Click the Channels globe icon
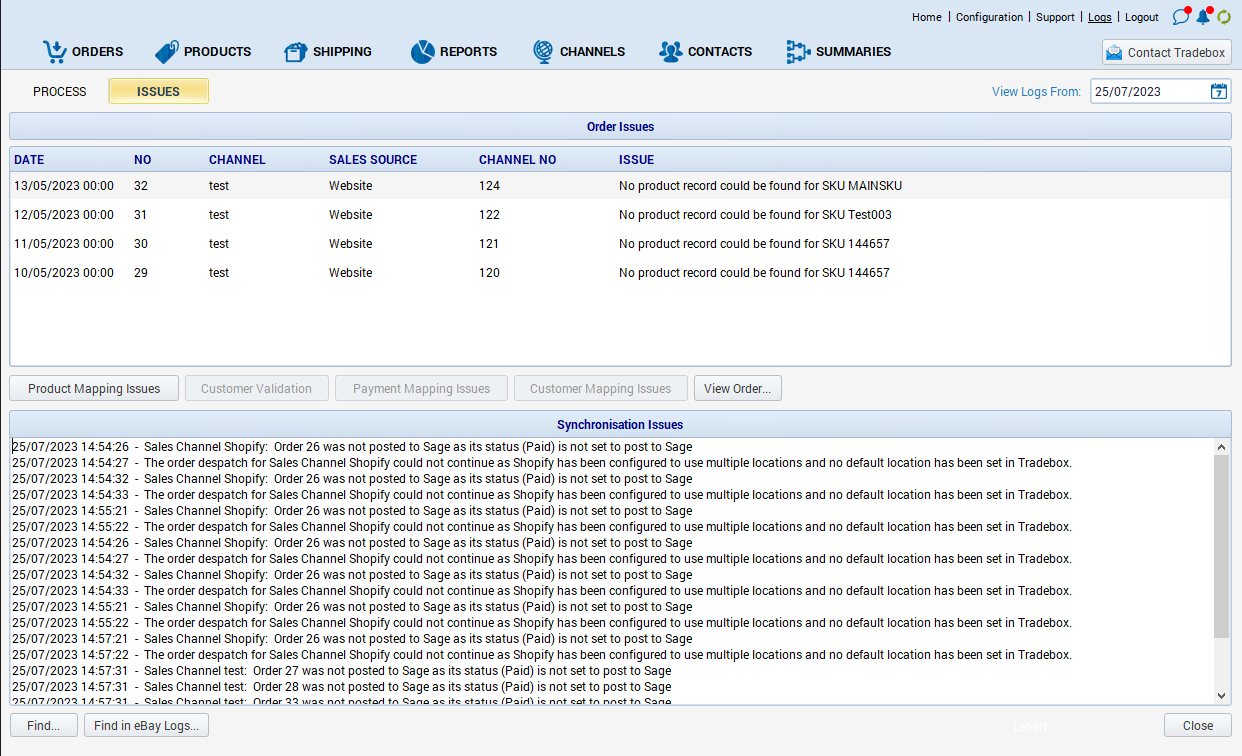 click(x=542, y=52)
